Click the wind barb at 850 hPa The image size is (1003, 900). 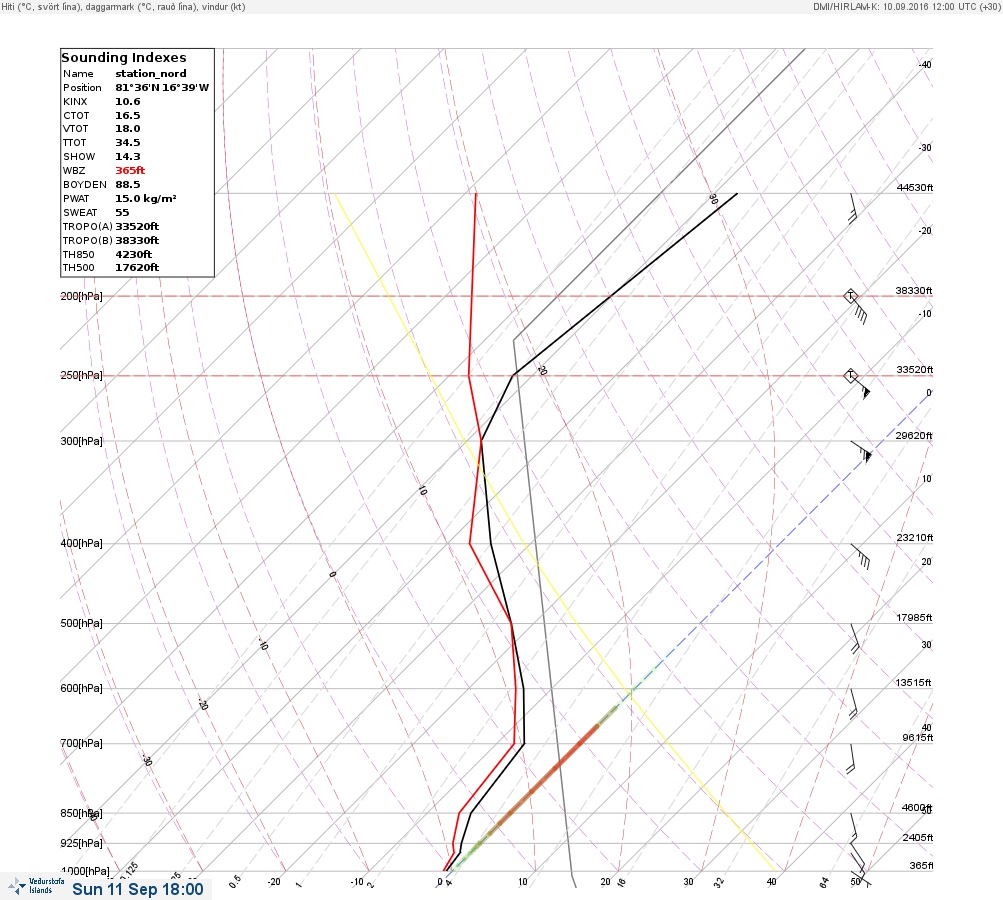853,828
